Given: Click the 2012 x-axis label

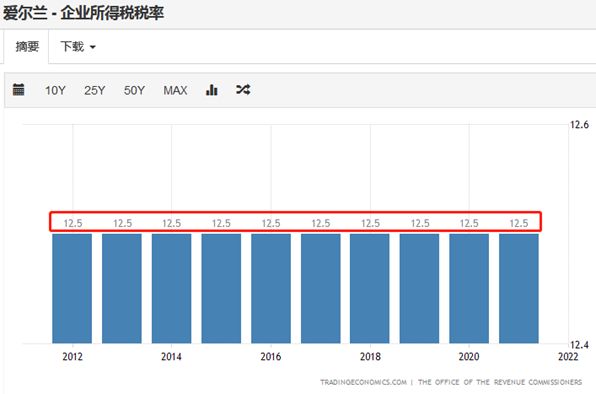Looking at the screenshot, I should [72, 356].
